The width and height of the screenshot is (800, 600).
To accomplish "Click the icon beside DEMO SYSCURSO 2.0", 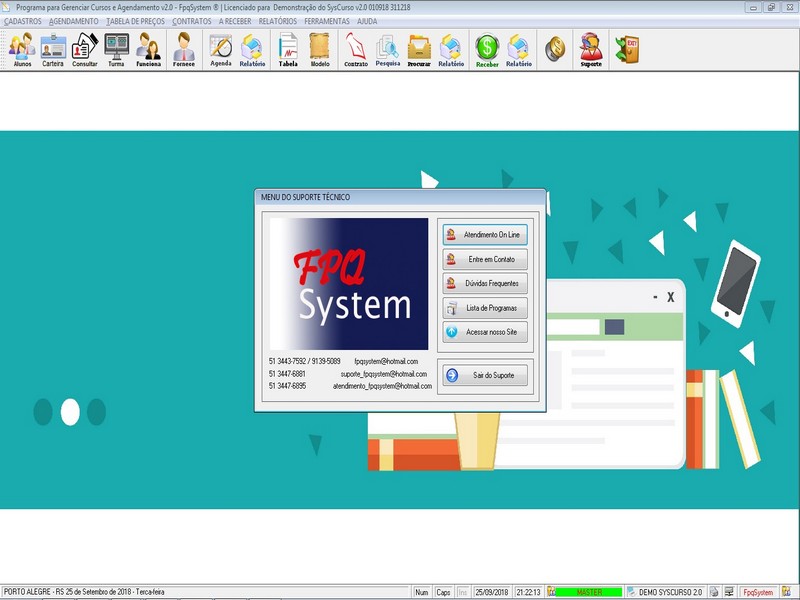I will [x=632, y=592].
